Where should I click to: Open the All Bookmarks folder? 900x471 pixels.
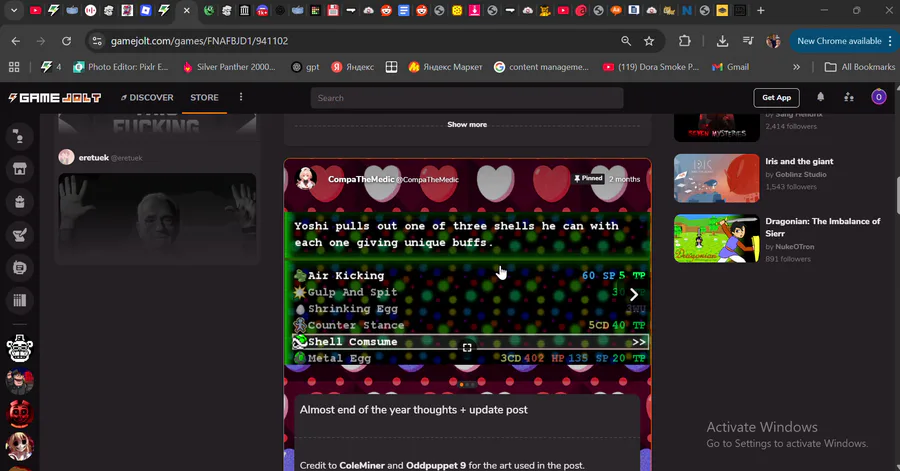pyautogui.click(x=859, y=67)
